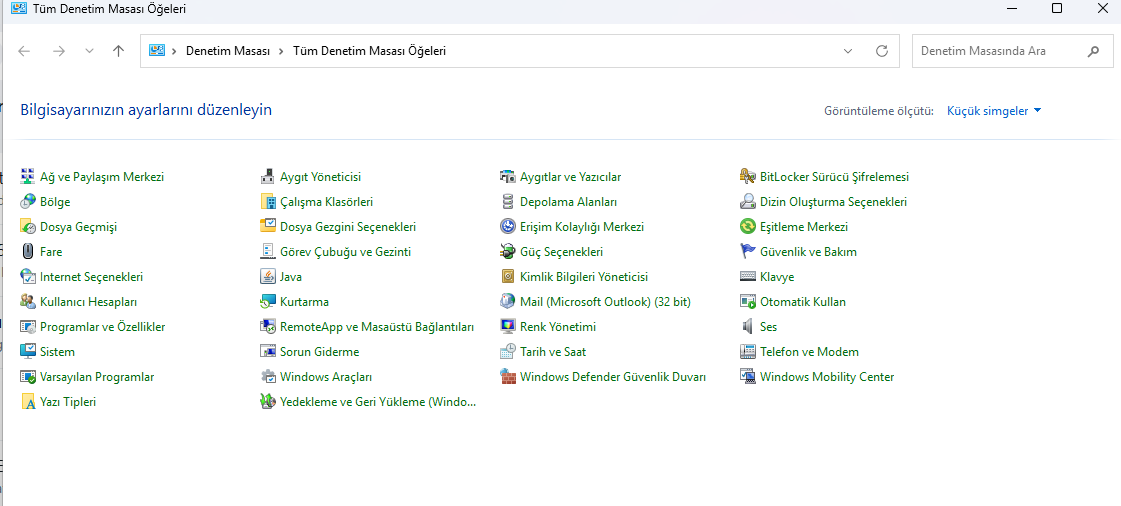The height and width of the screenshot is (506, 1121).
Task: Open the Aygıt Yöneticisi icon
Action: click(267, 177)
